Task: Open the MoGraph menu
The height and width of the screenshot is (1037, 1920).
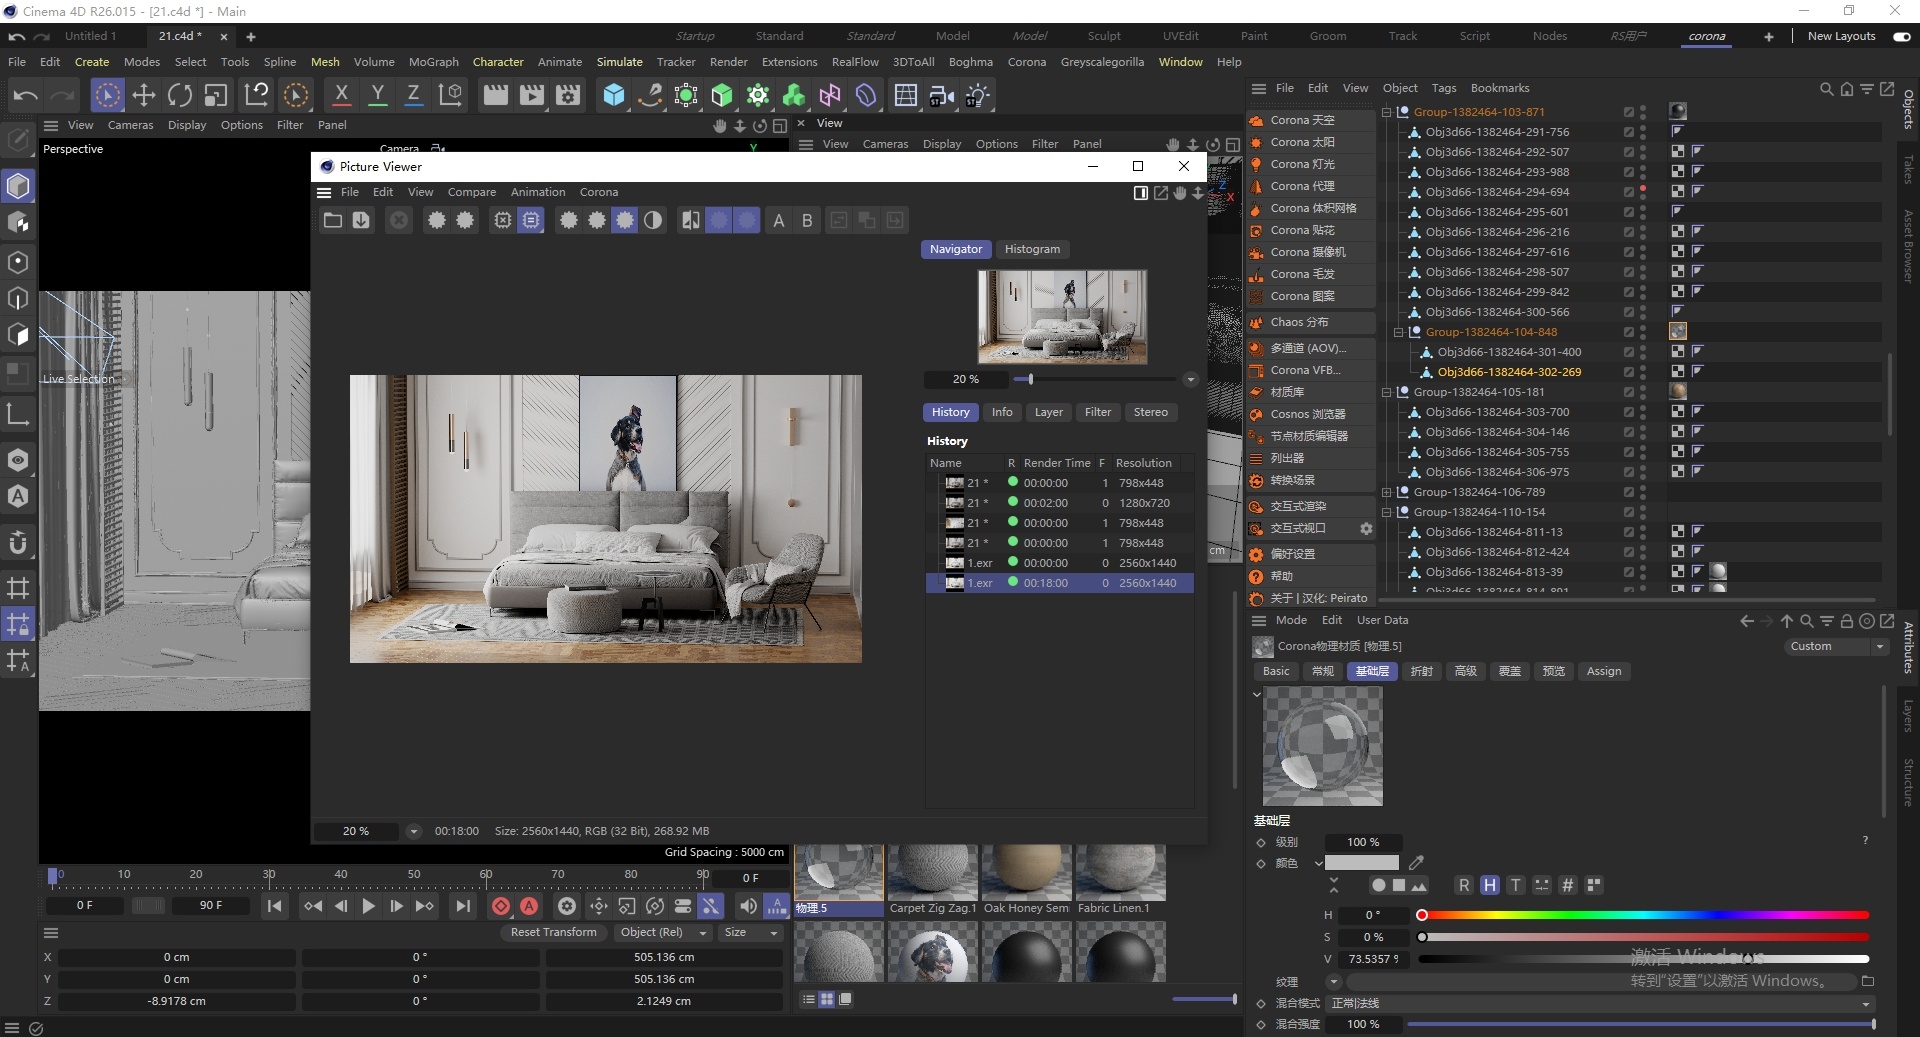Action: (434, 62)
